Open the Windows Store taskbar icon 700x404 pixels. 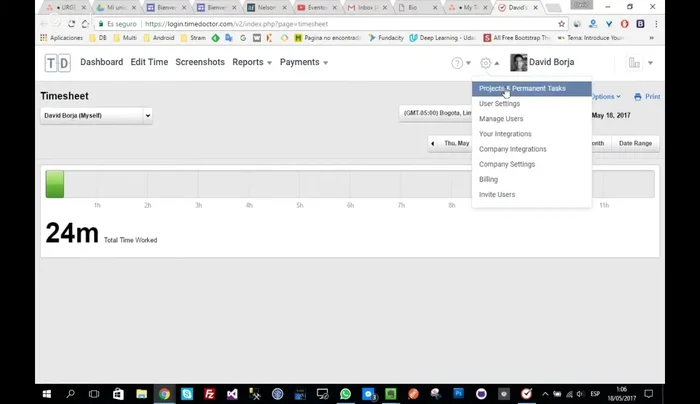[118, 394]
